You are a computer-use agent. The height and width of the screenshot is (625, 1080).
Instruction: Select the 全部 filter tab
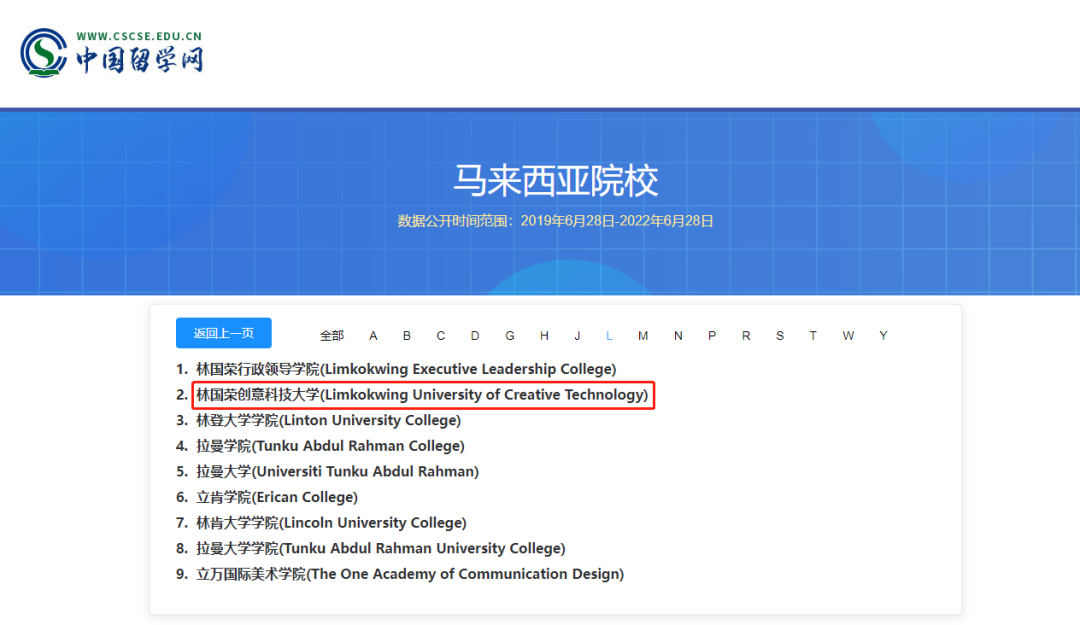331,336
